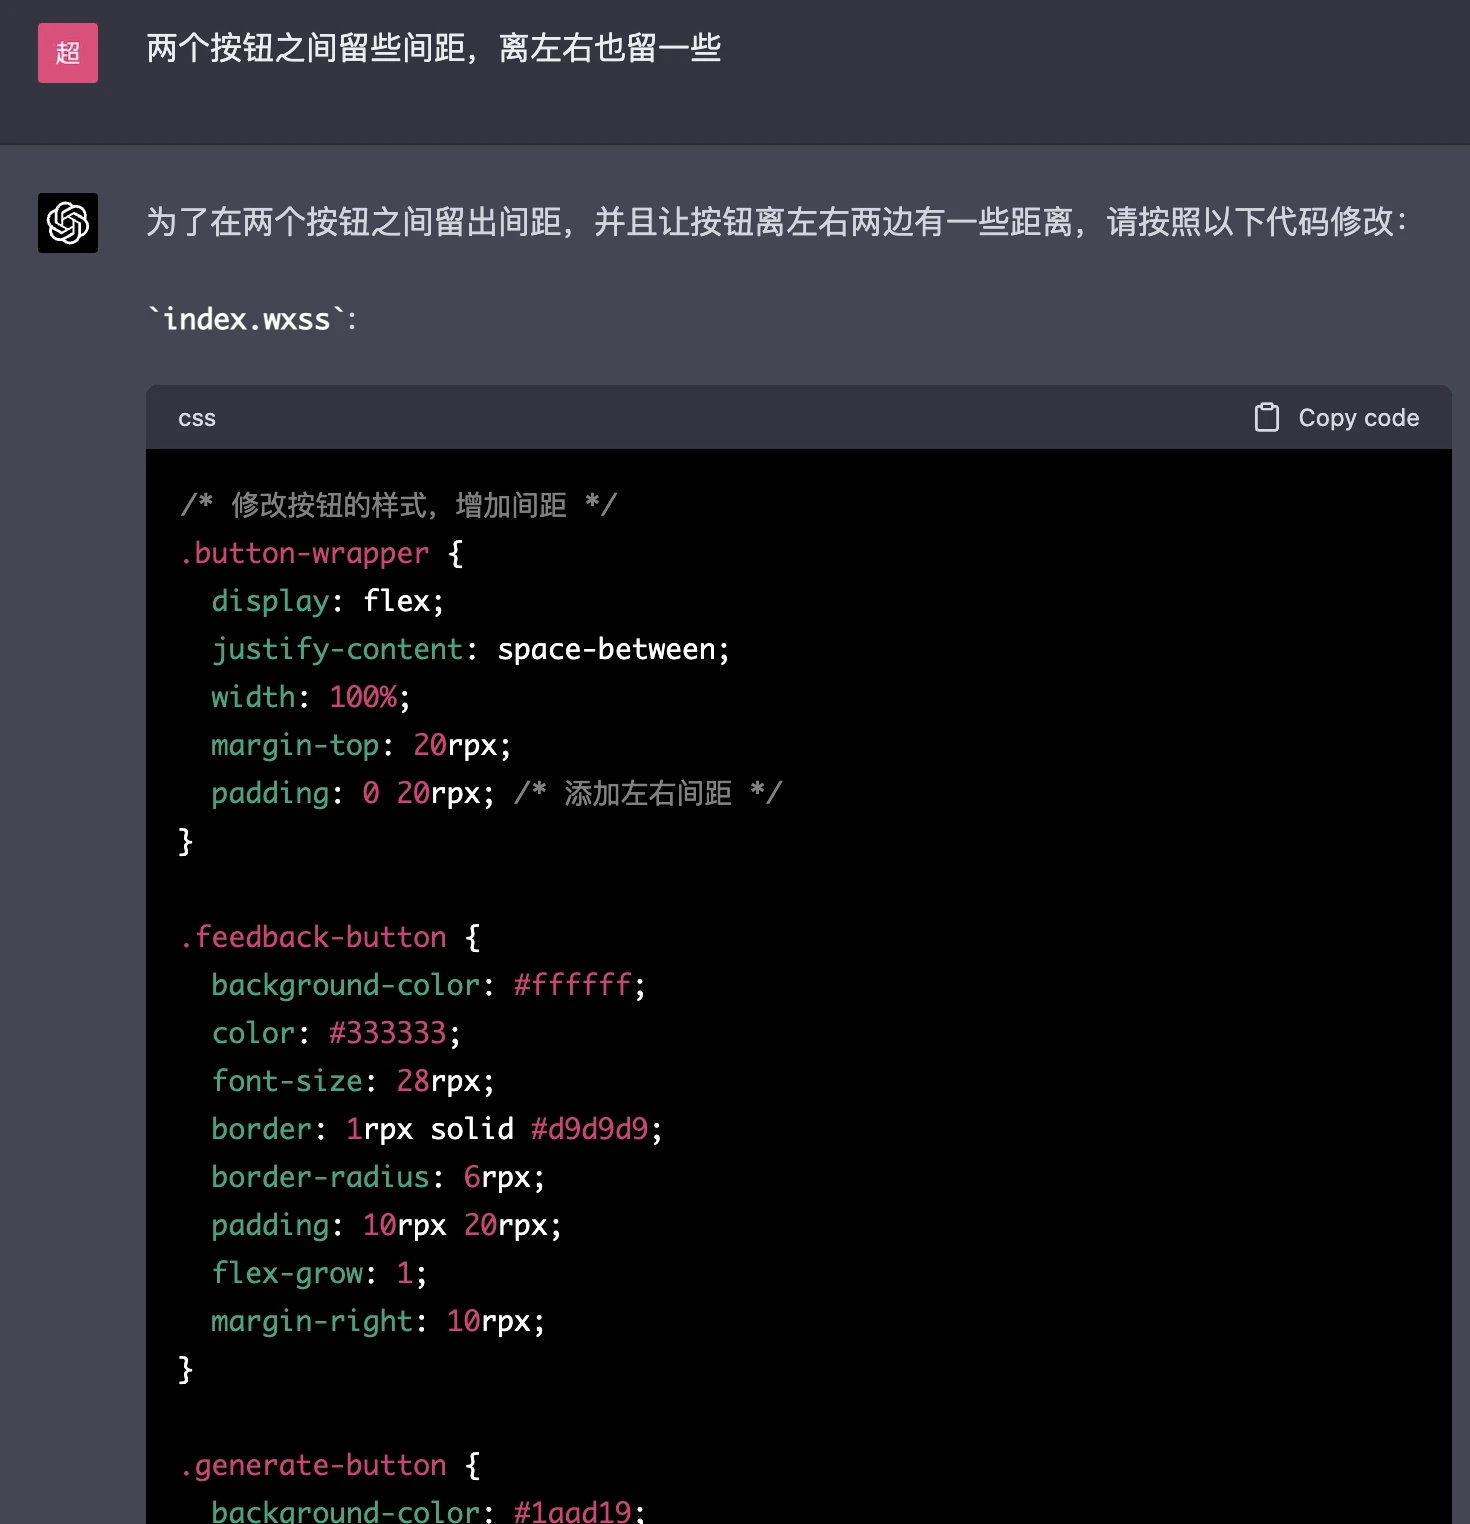Image resolution: width=1470 pixels, height=1524 pixels.
Task: Click the 'border-radius: 6rpx;' line
Action: (x=378, y=1177)
